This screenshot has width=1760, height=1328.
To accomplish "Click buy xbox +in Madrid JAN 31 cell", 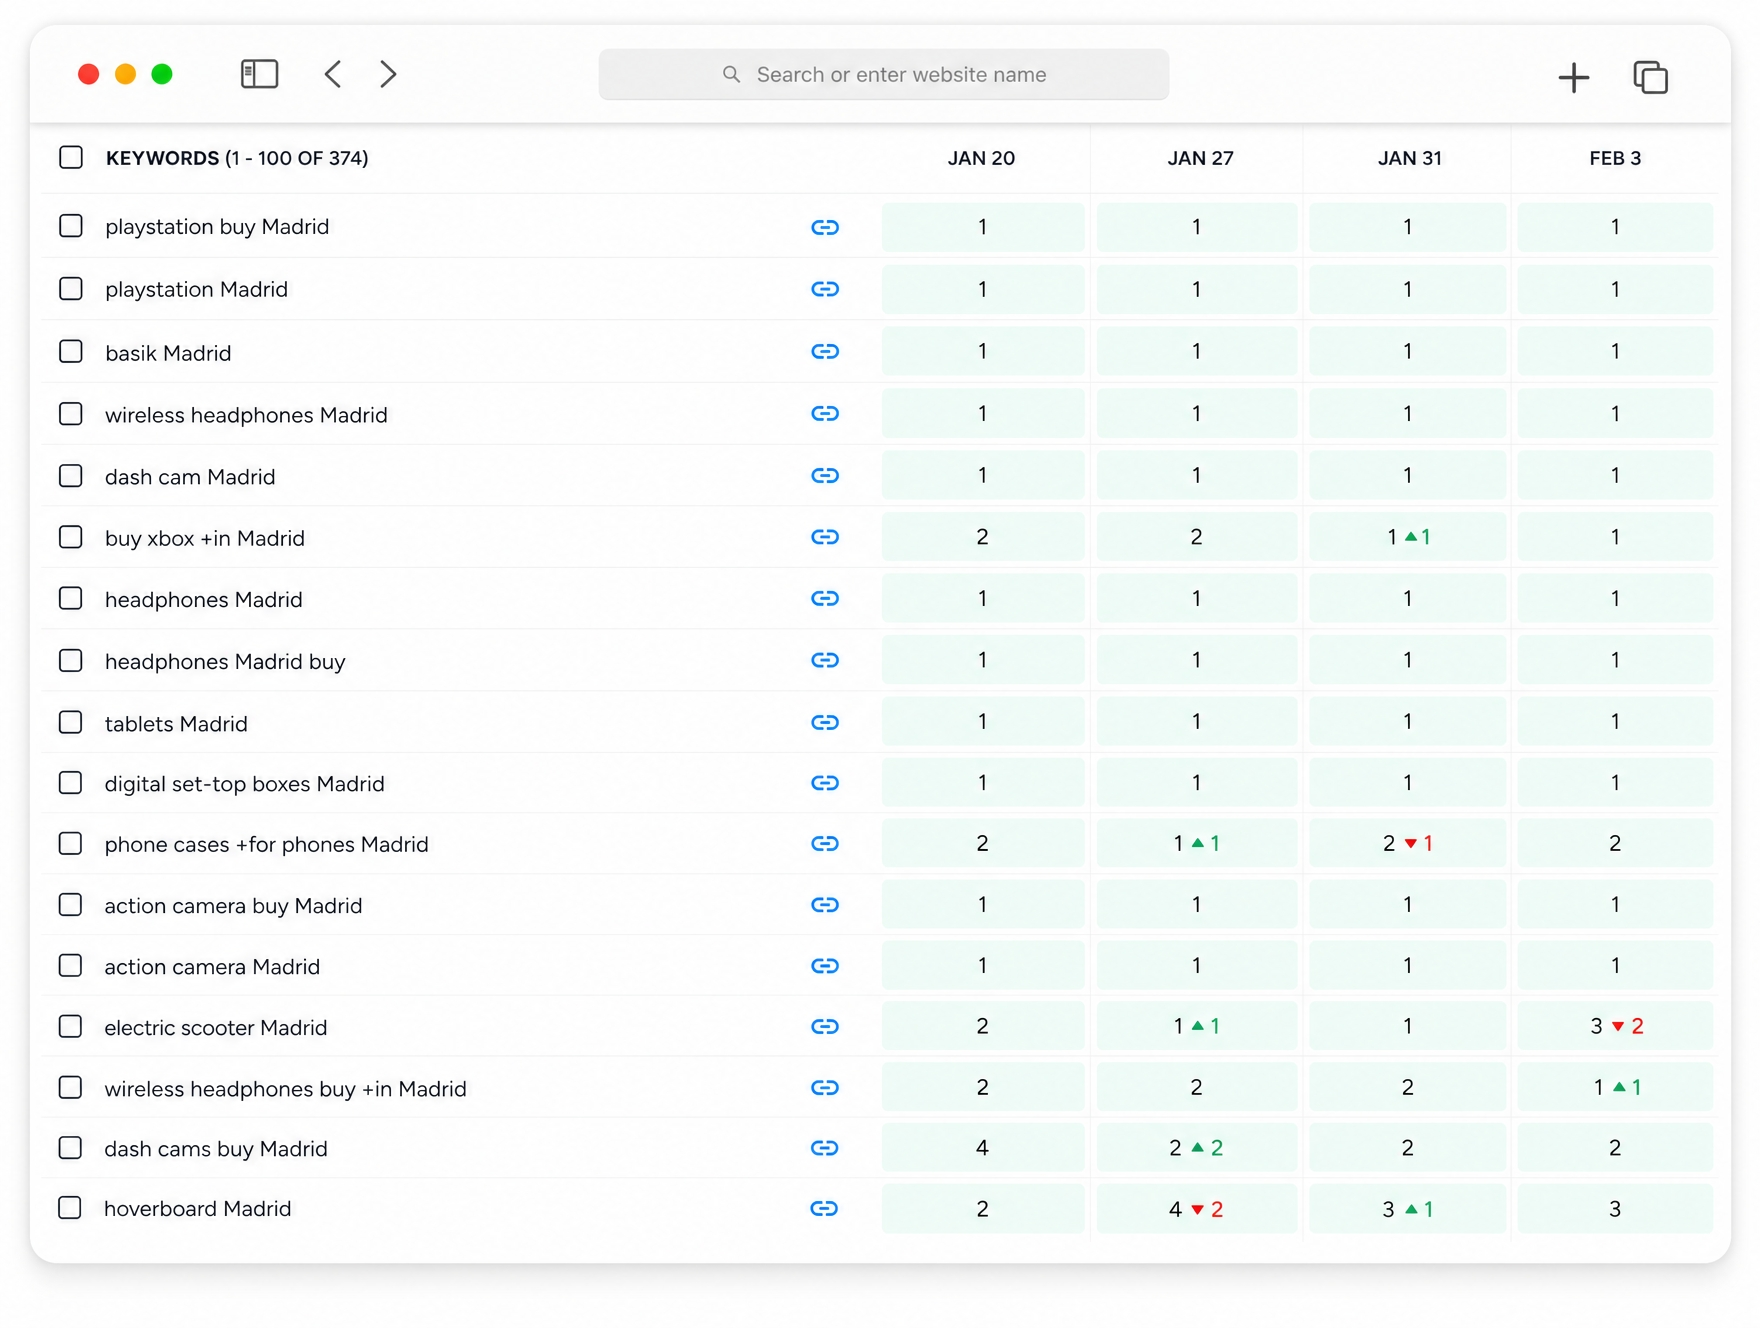I will pyautogui.click(x=1408, y=537).
